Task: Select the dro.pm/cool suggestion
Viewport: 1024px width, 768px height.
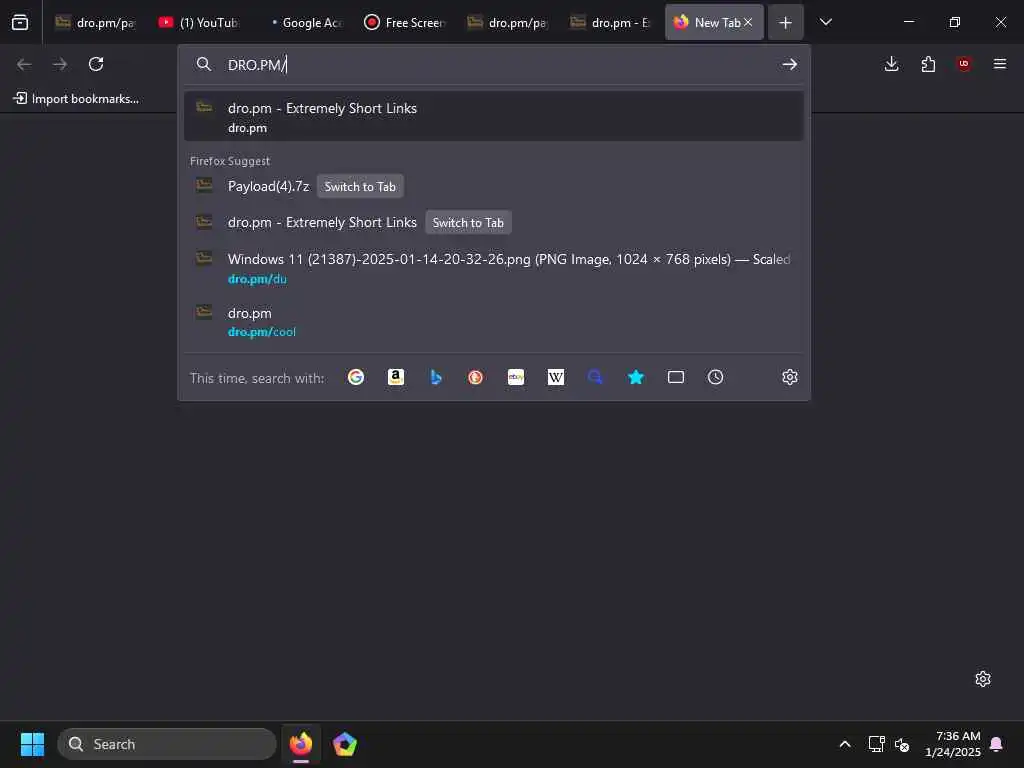Action: [494, 321]
